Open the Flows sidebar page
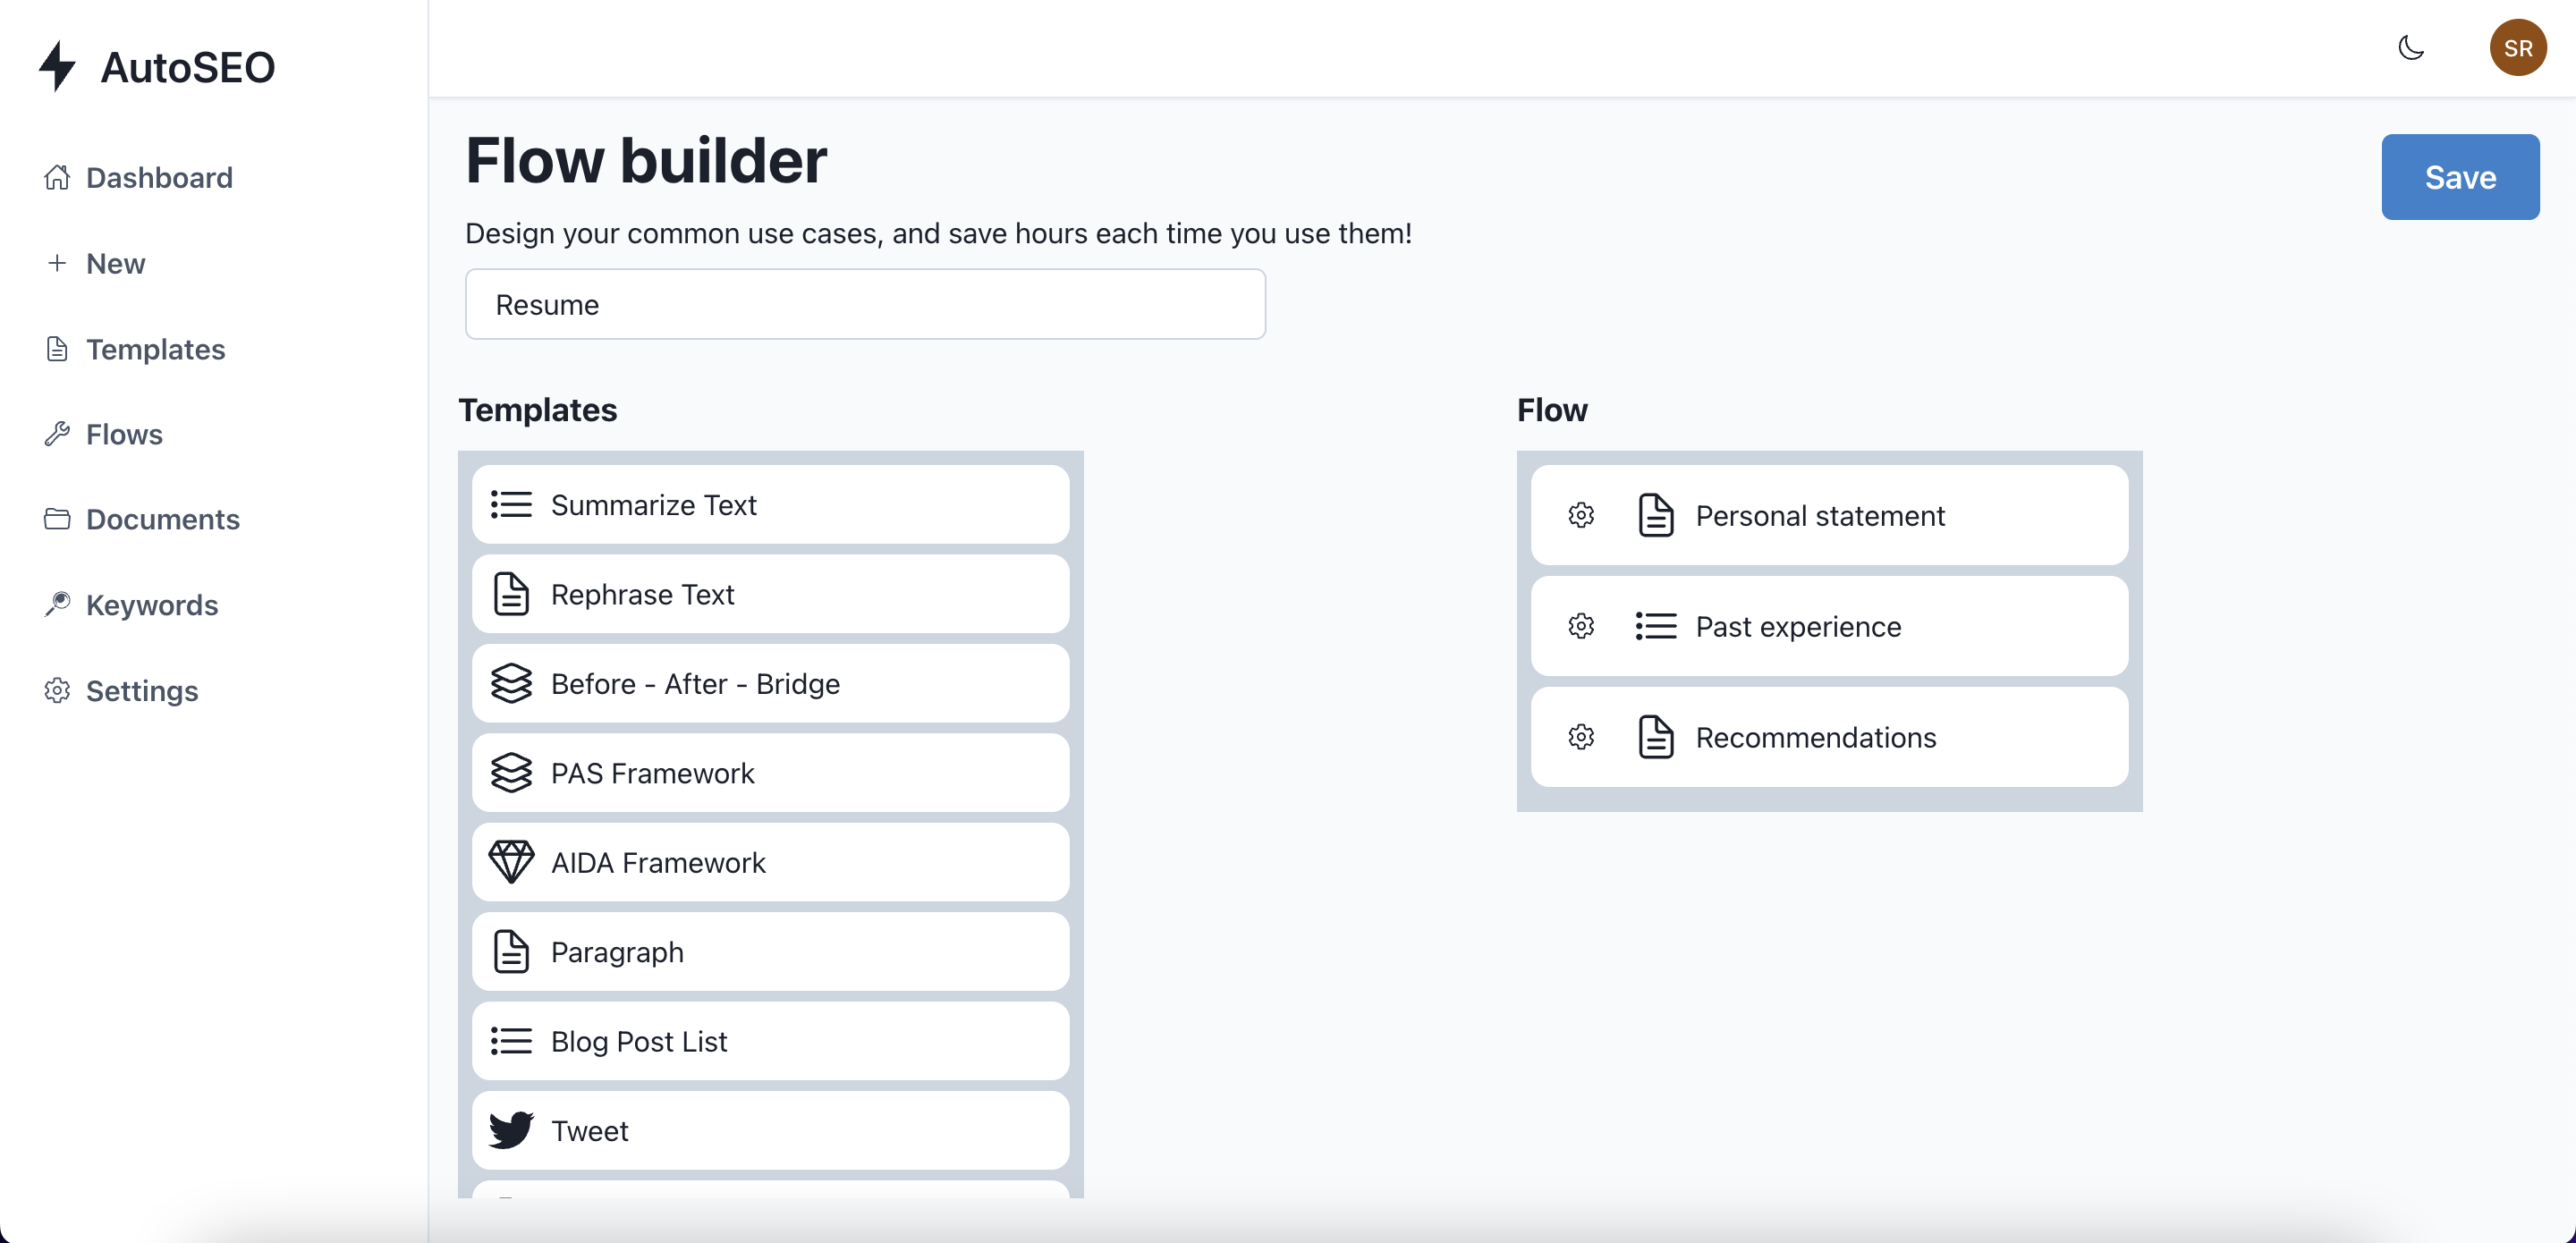Screen dimensions: 2576x1243 click(x=124, y=434)
